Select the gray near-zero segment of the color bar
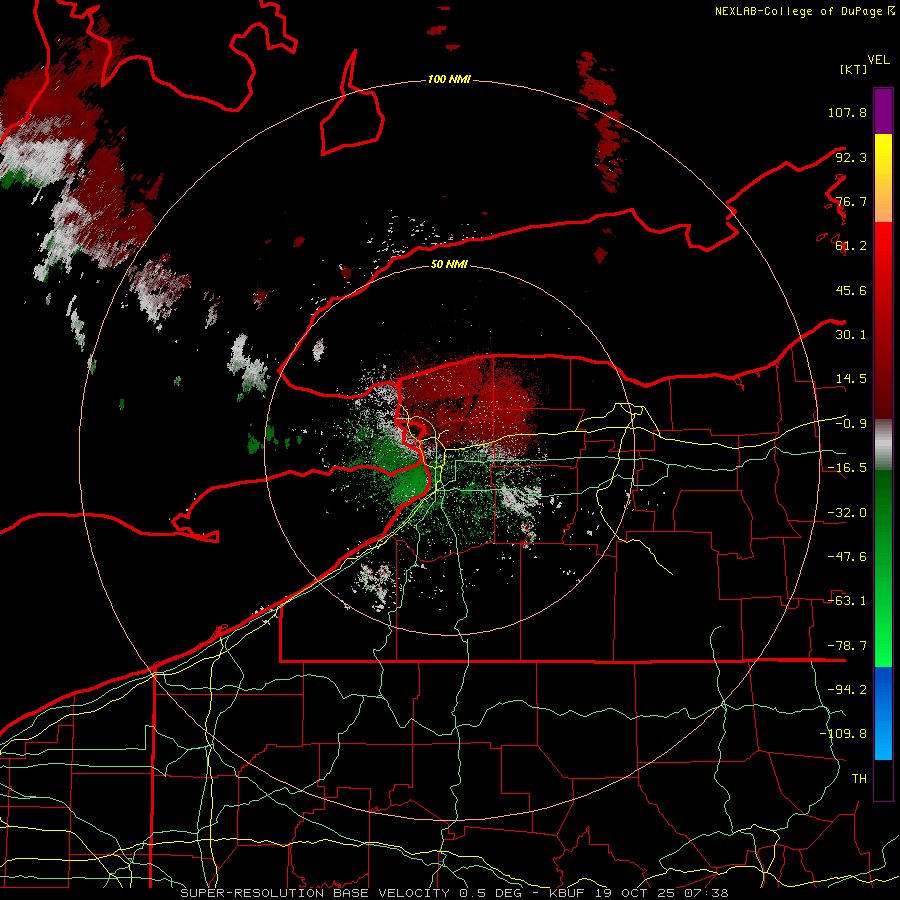Screen dimensions: 900x900 [x=883, y=445]
